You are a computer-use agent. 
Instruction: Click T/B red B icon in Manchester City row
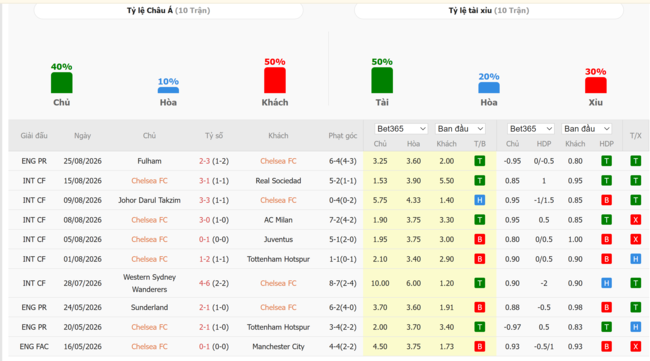coord(480,346)
